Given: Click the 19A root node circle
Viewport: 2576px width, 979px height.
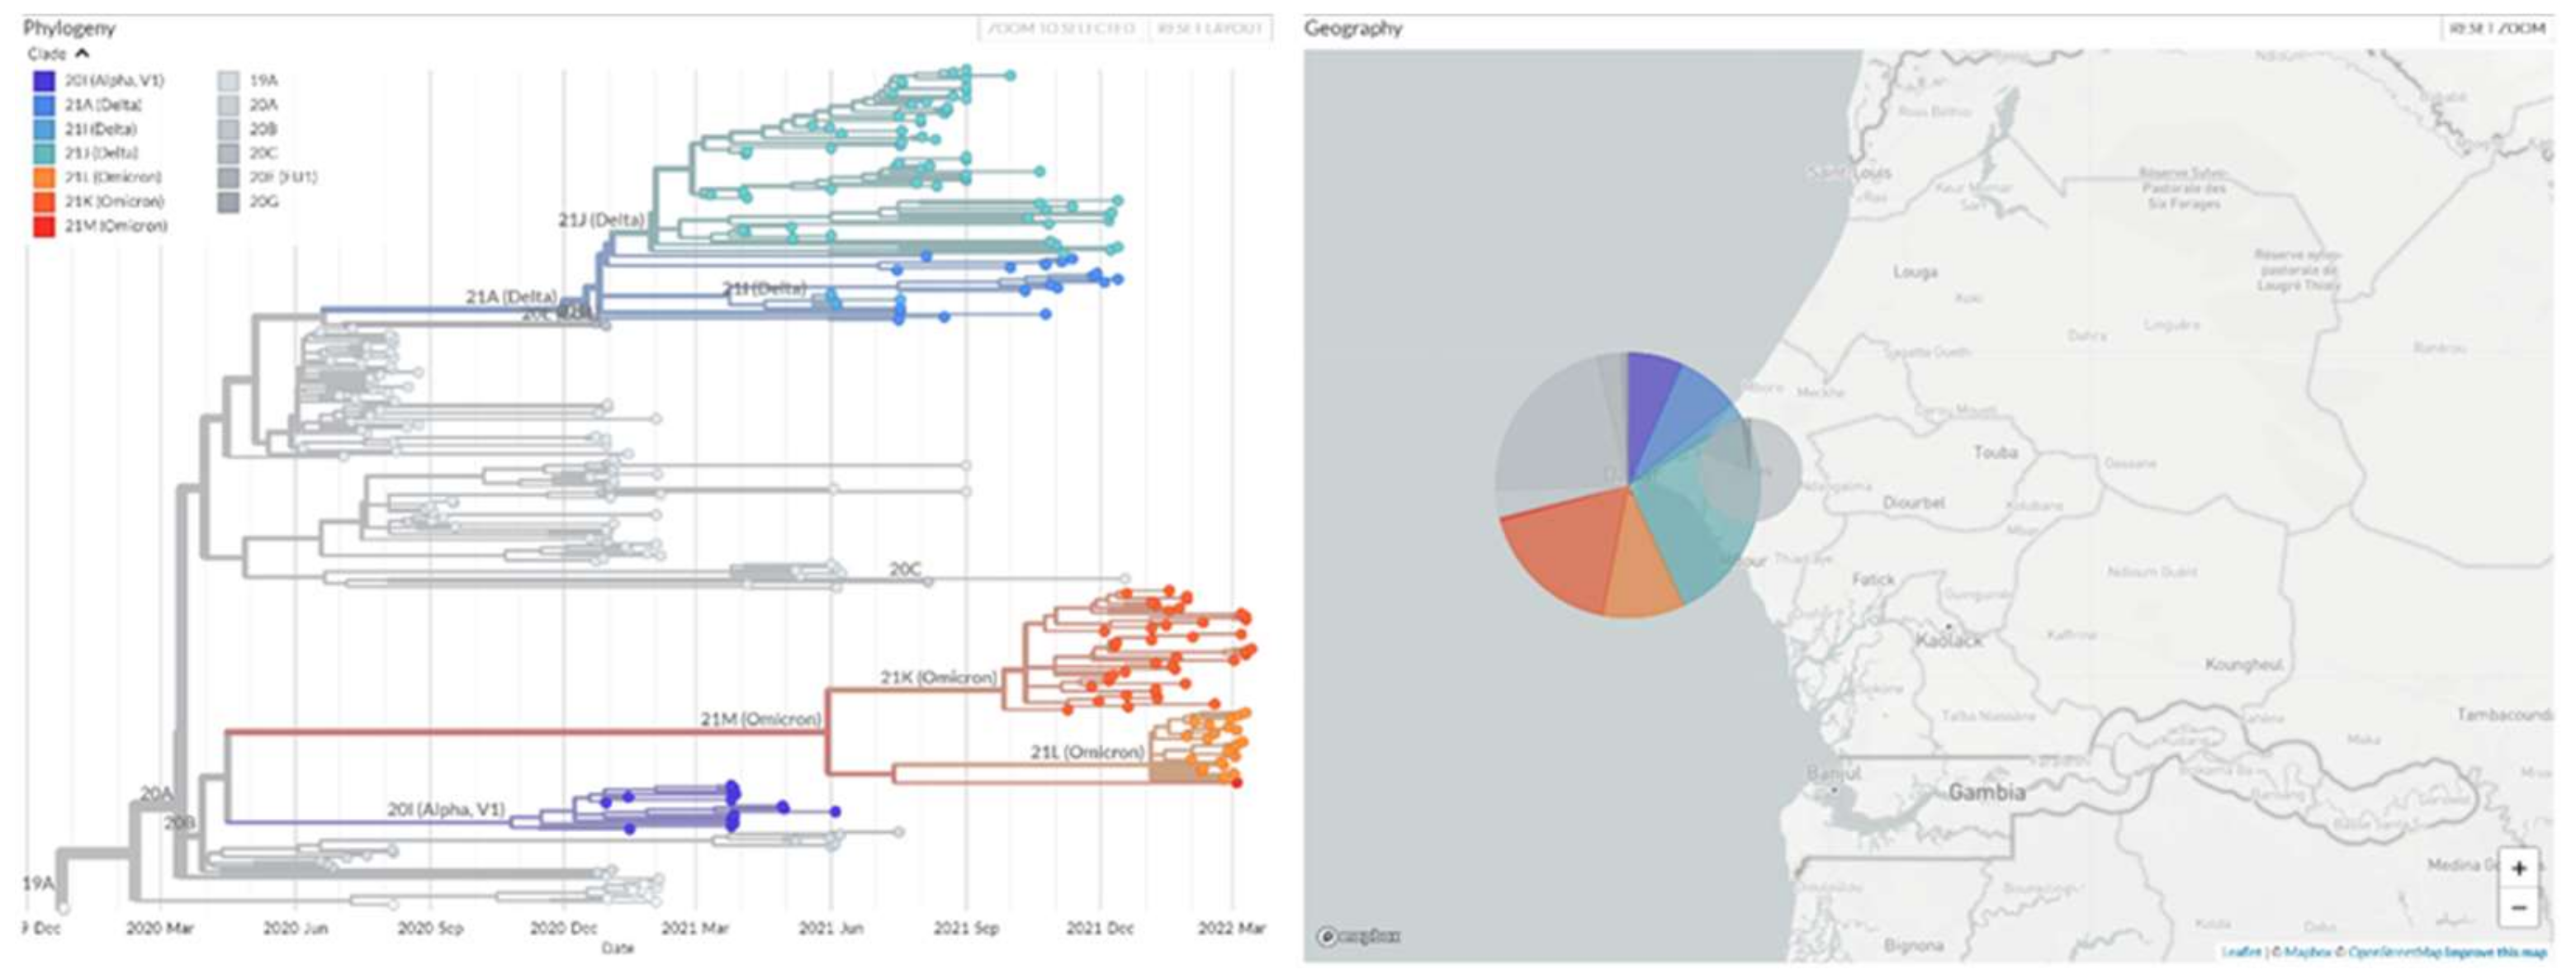Looking at the screenshot, I should click(x=64, y=908).
